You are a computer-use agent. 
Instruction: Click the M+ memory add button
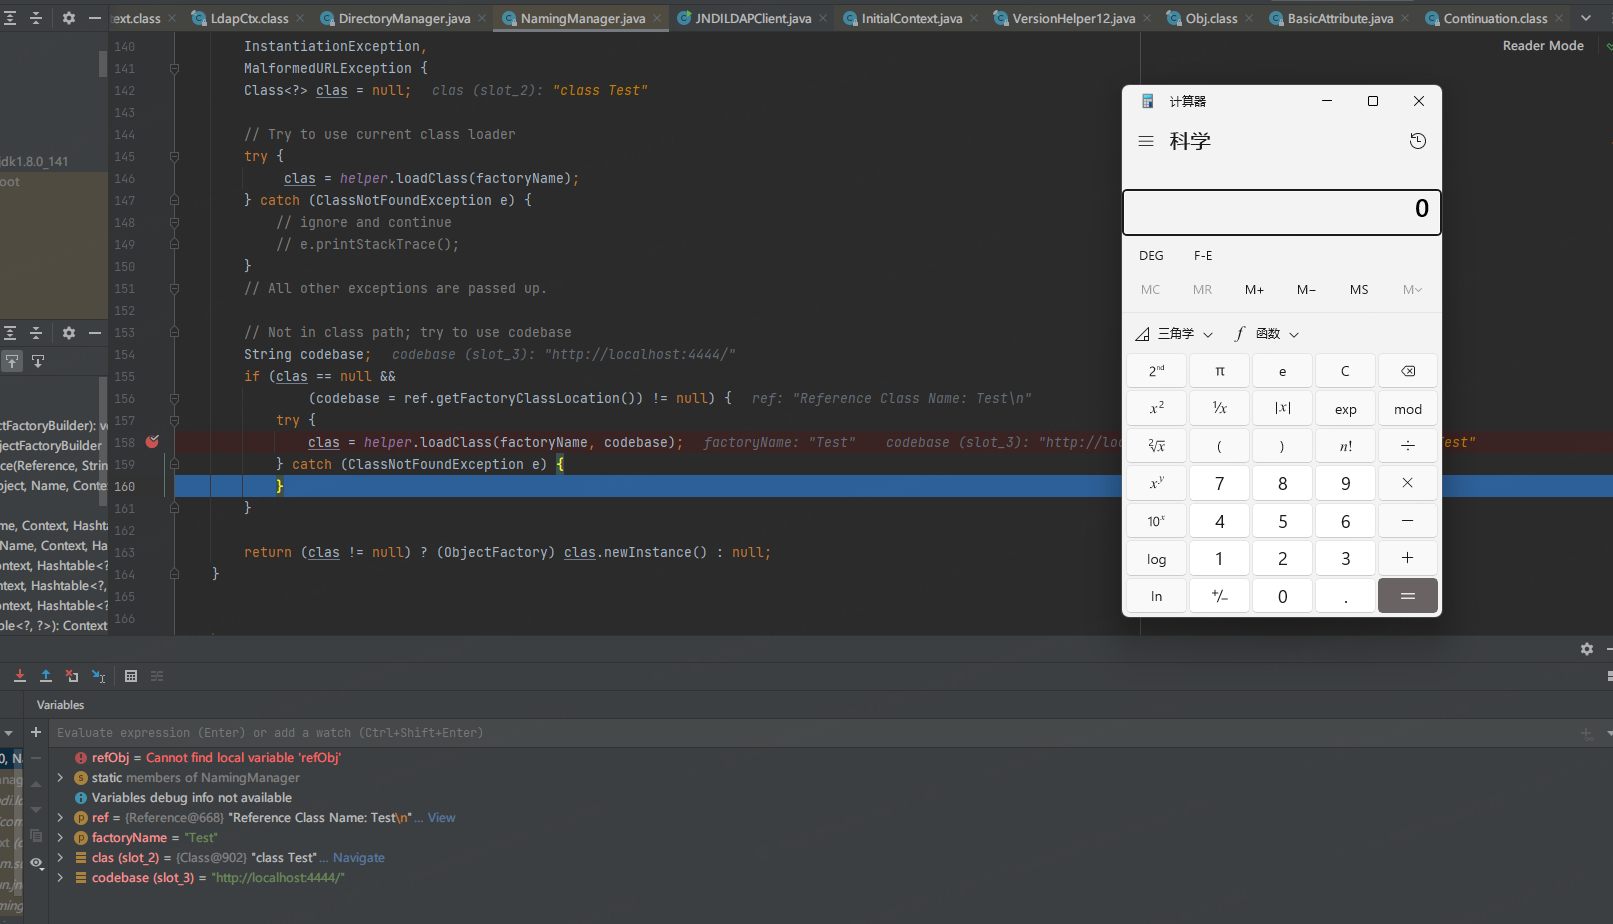tap(1254, 290)
